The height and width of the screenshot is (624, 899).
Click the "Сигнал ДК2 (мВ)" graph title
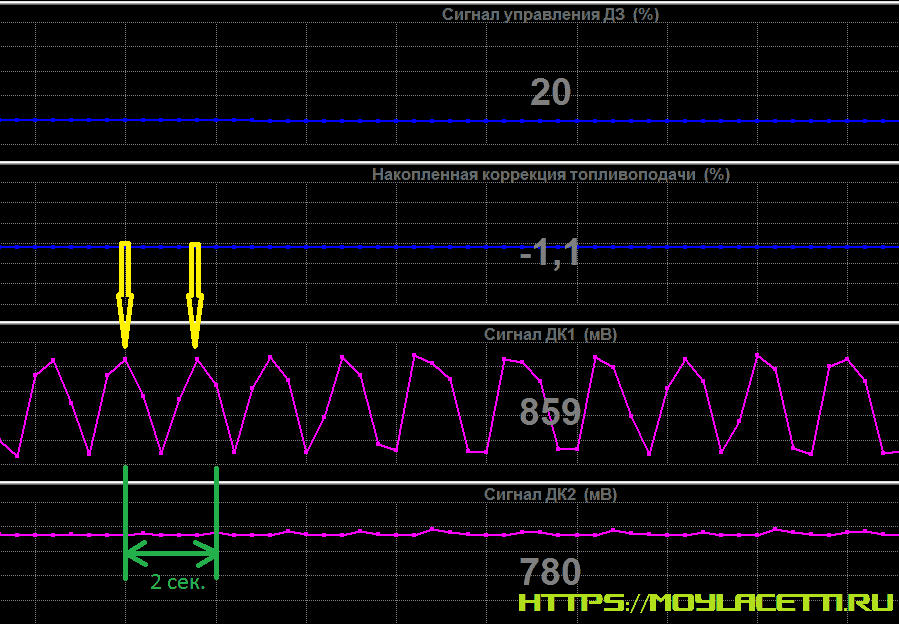pyautogui.click(x=550, y=494)
